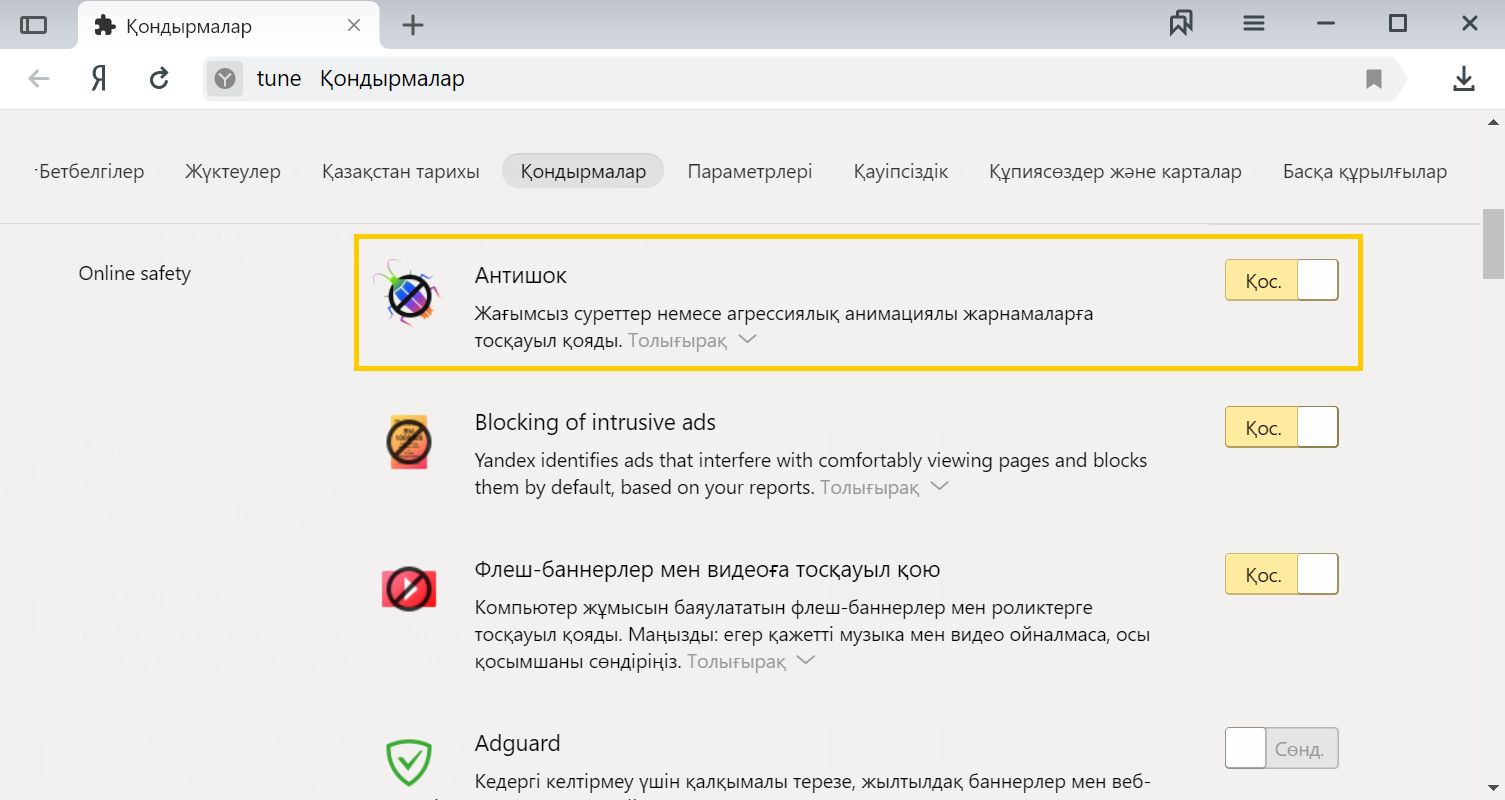Switch to Басқа құрылғылар tab
This screenshot has width=1505, height=800.
coord(1365,171)
